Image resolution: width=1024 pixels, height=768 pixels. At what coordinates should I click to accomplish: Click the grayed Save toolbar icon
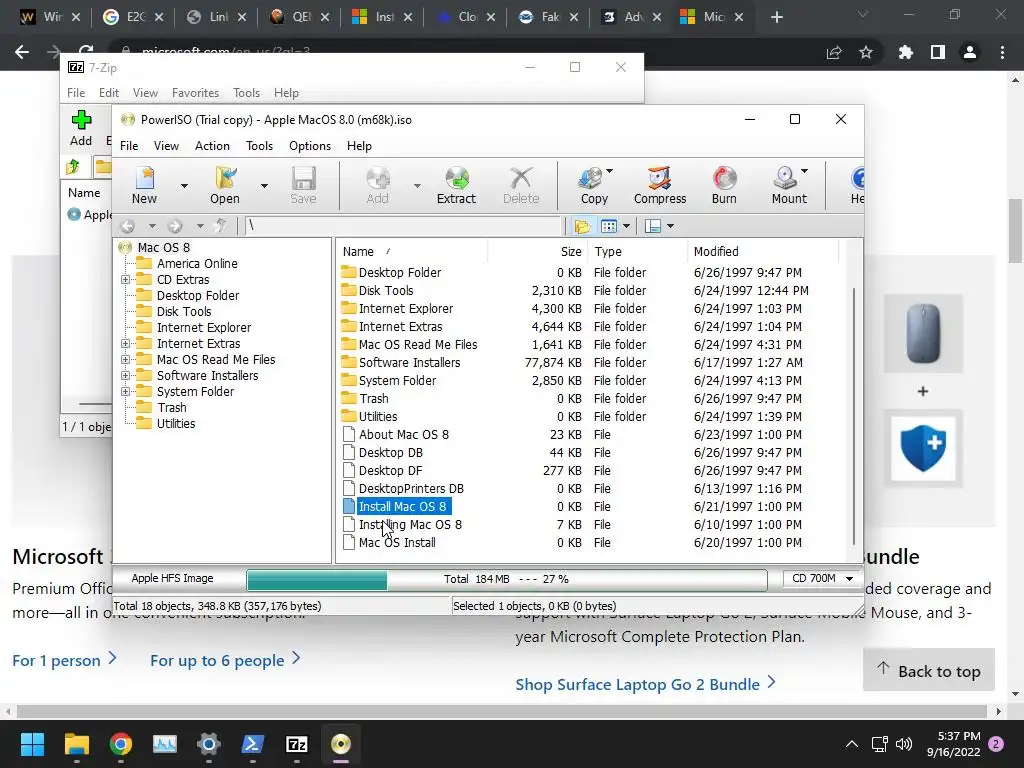(x=303, y=185)
